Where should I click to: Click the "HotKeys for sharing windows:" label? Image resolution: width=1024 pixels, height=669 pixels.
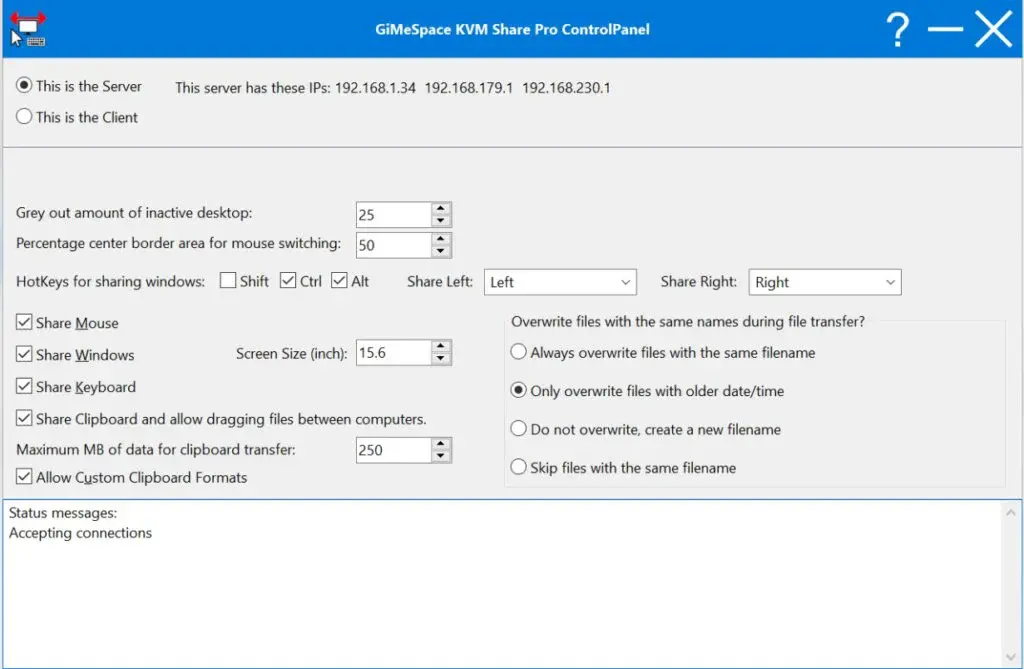(110, 282)
